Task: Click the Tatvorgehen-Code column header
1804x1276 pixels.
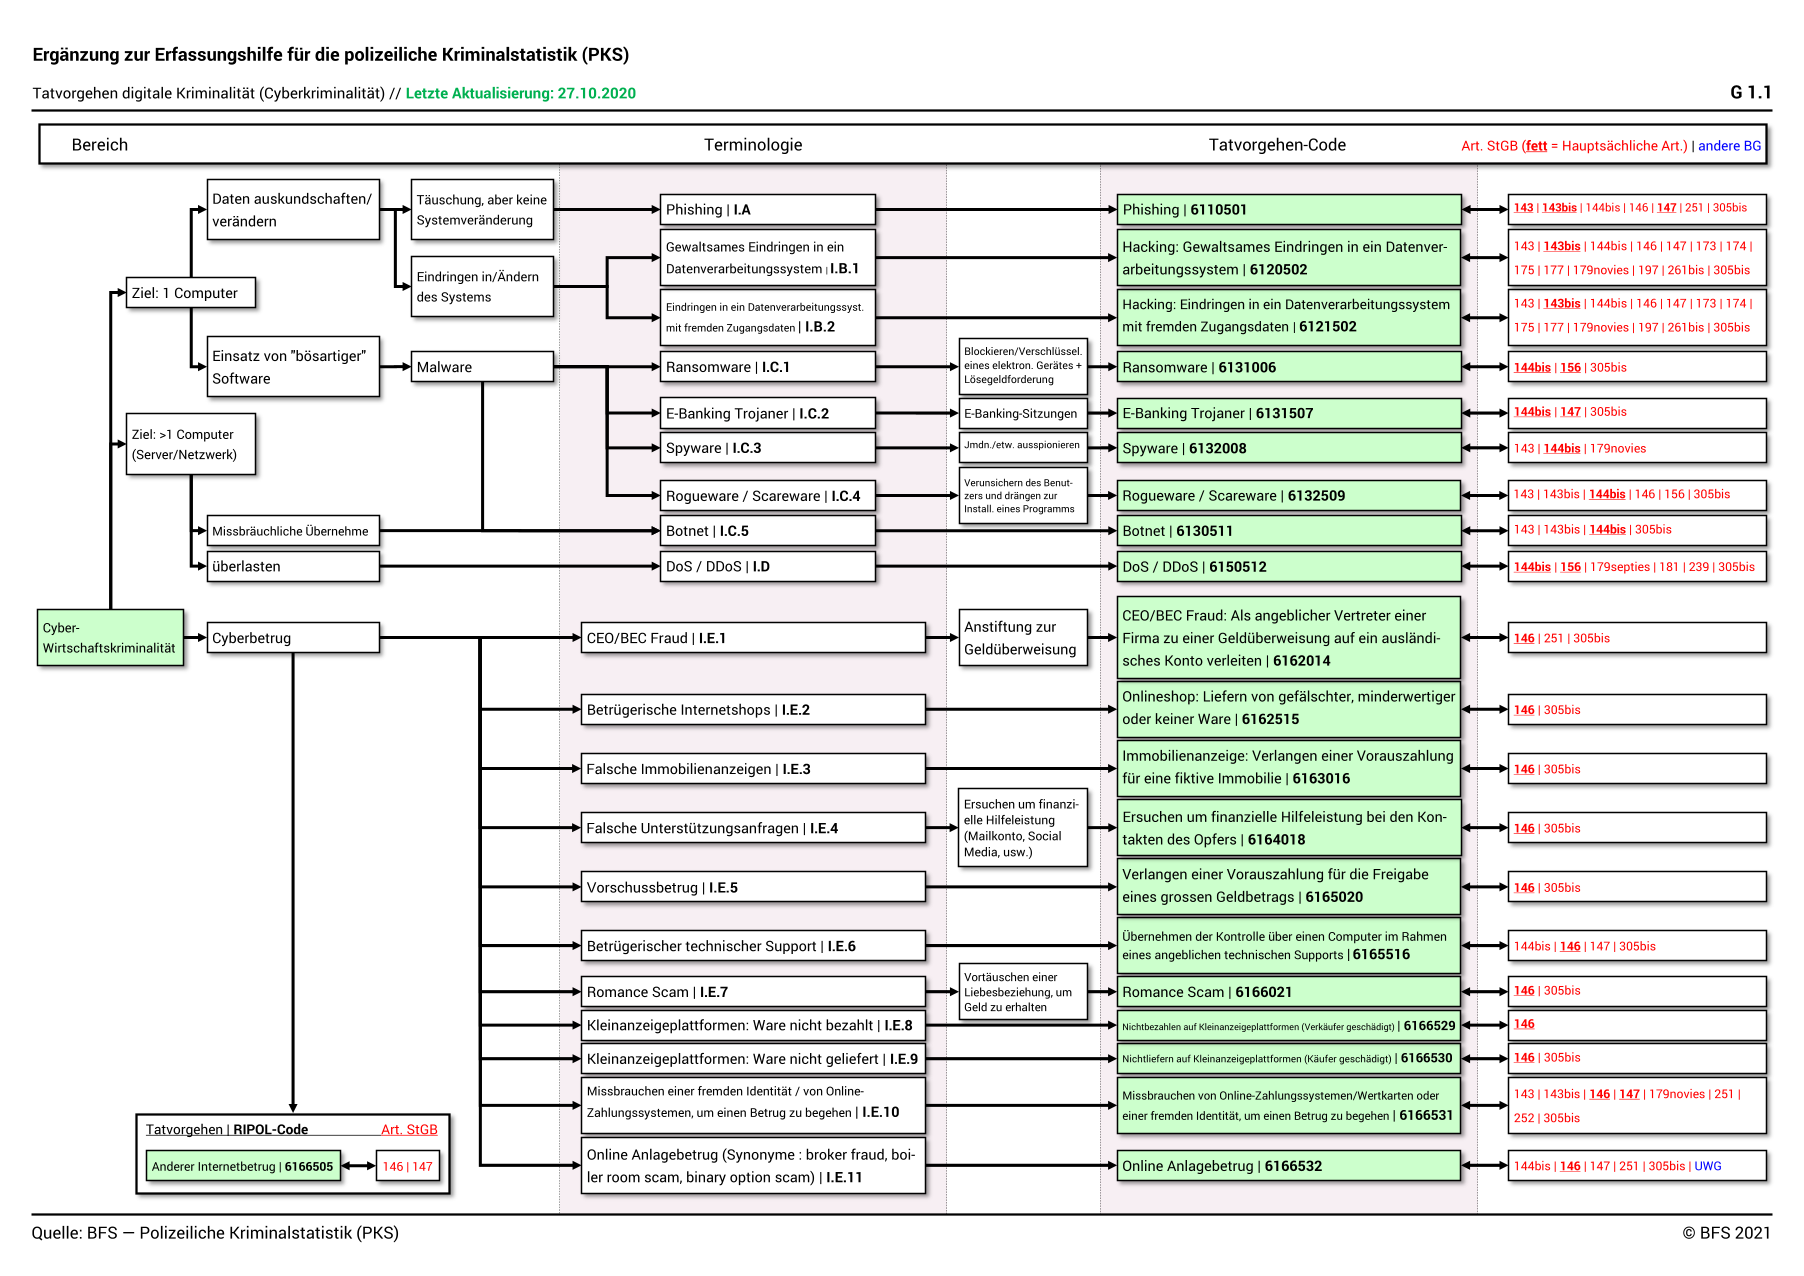Action: point(1277,145)
